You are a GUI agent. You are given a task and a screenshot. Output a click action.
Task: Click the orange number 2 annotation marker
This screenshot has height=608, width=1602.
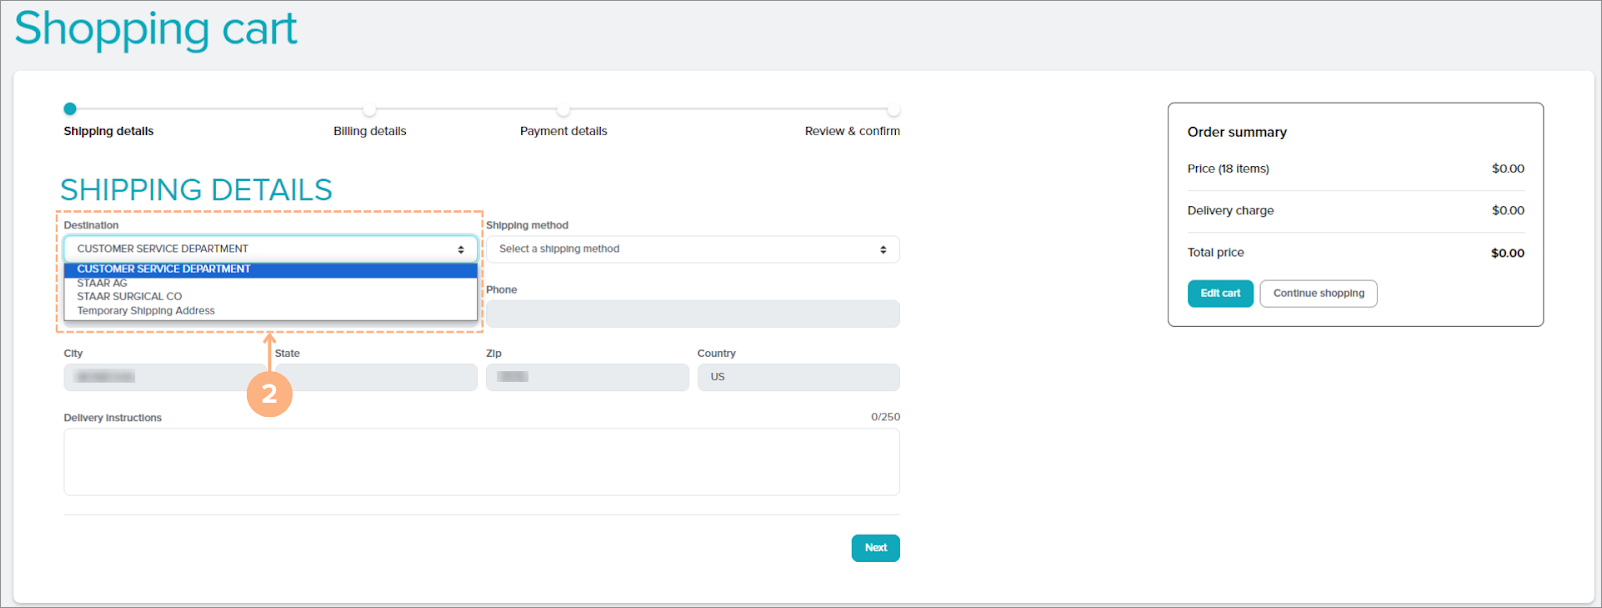coord(269,394)
